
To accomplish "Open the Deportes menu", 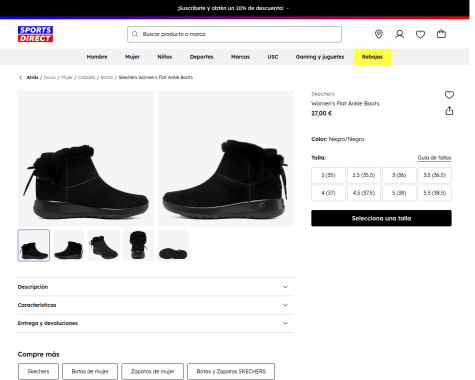I will (201, 57).
